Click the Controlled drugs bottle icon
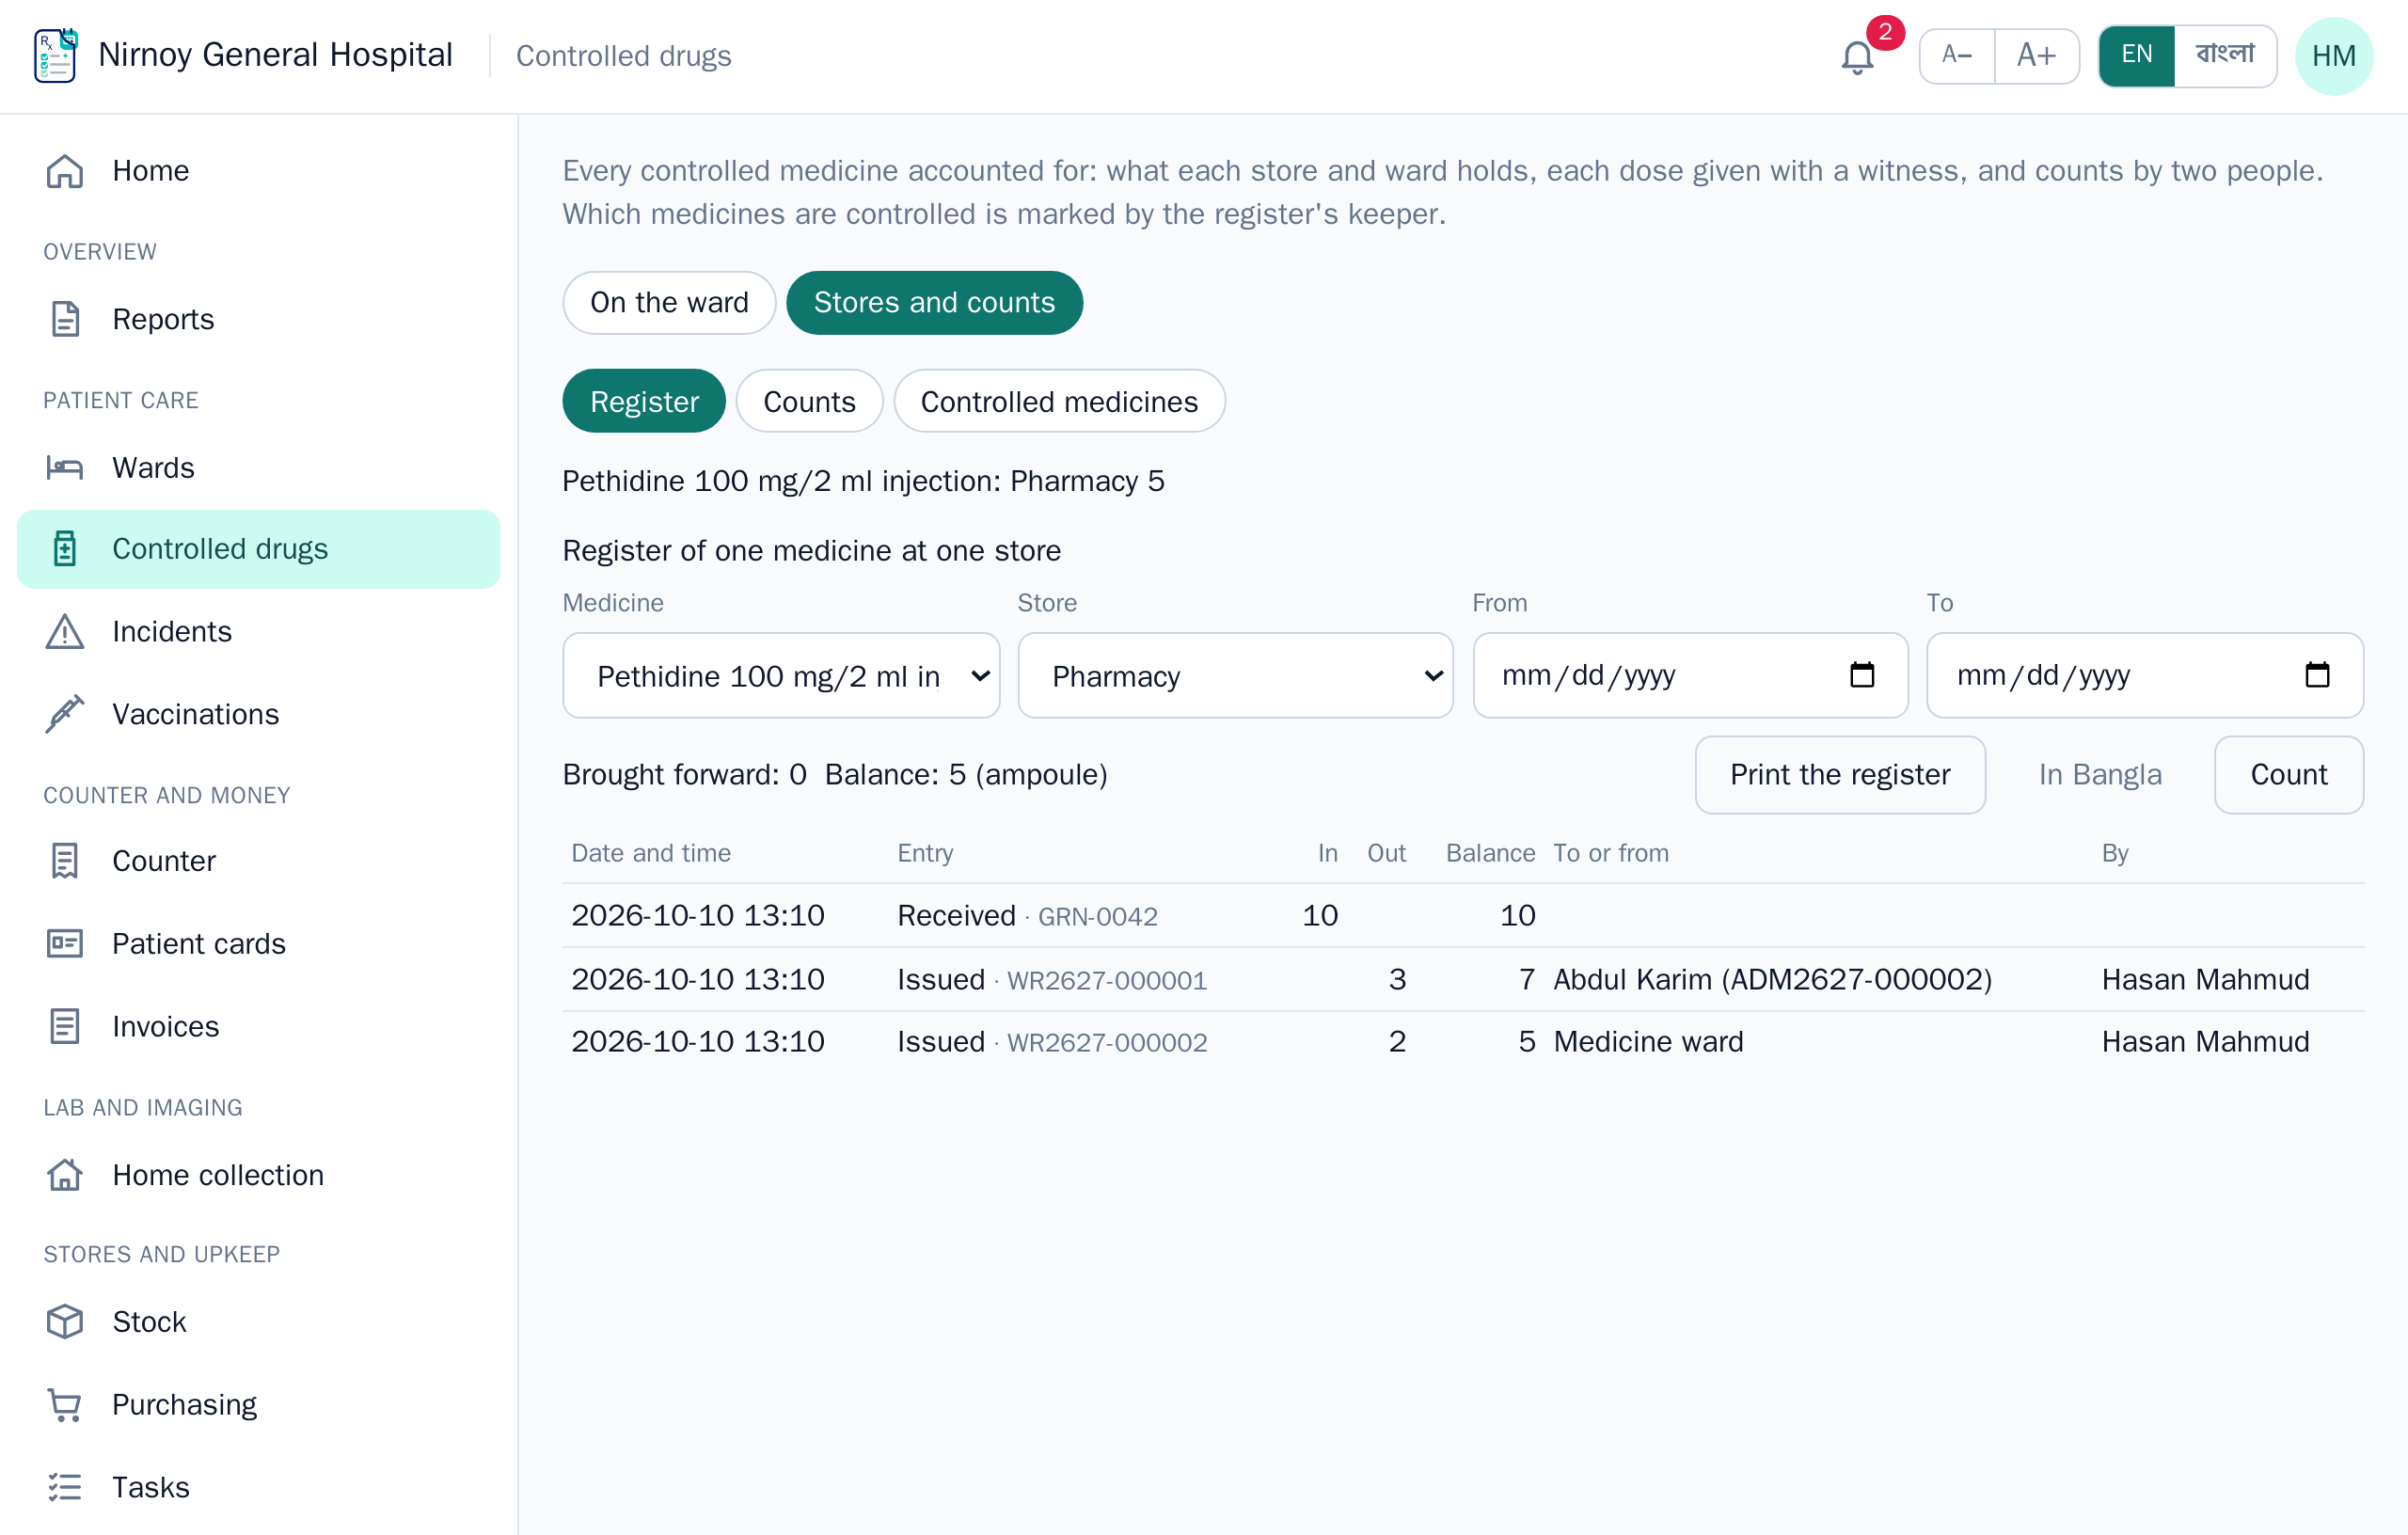Image resolution: width=2408 pixels, height=1535 pixels. click(x=65, y=549)
